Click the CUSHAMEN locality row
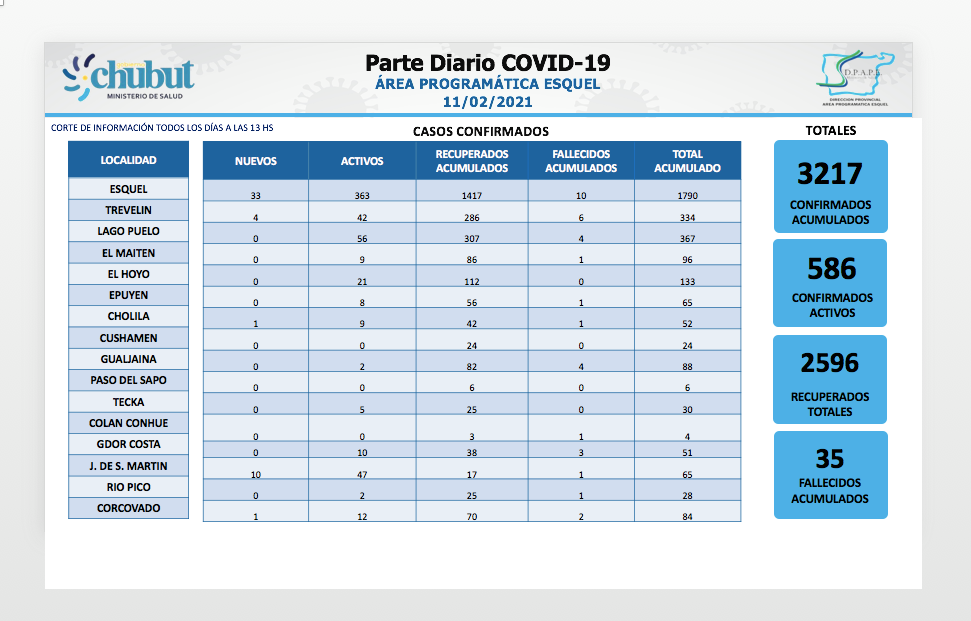Viewport: 971px width, 621px height. pyautogui.click(x=128, y=338)
